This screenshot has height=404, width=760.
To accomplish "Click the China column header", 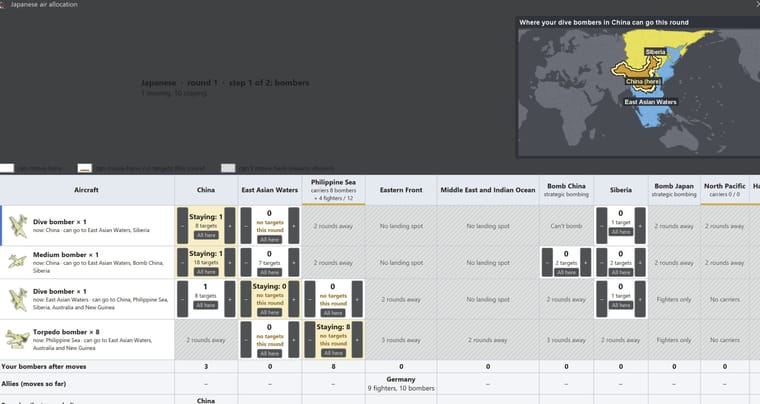I will coord(206,190).
